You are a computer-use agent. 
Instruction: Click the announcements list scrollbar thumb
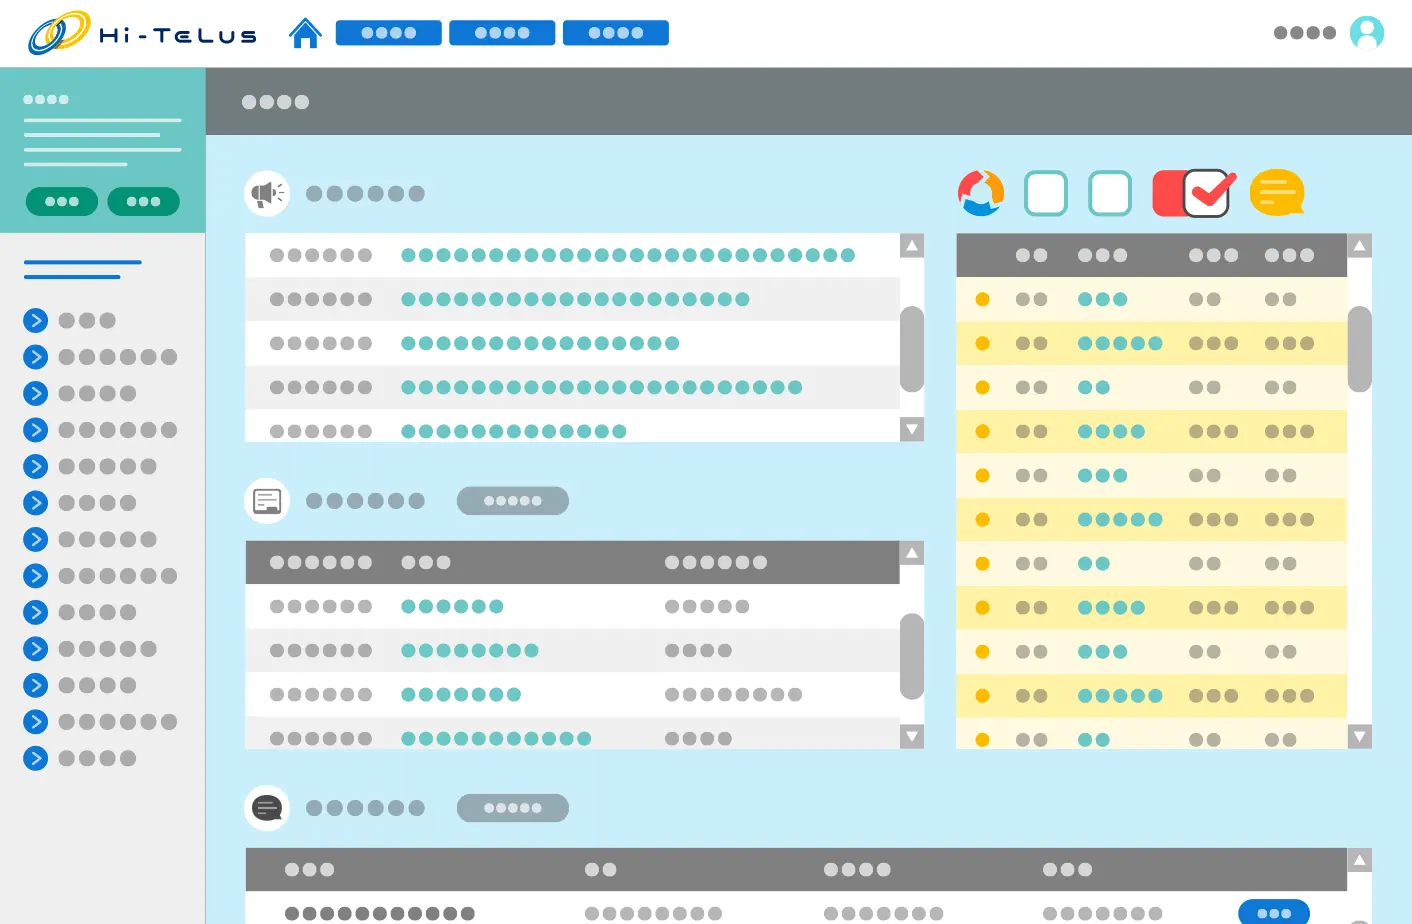tap(912, 349)
